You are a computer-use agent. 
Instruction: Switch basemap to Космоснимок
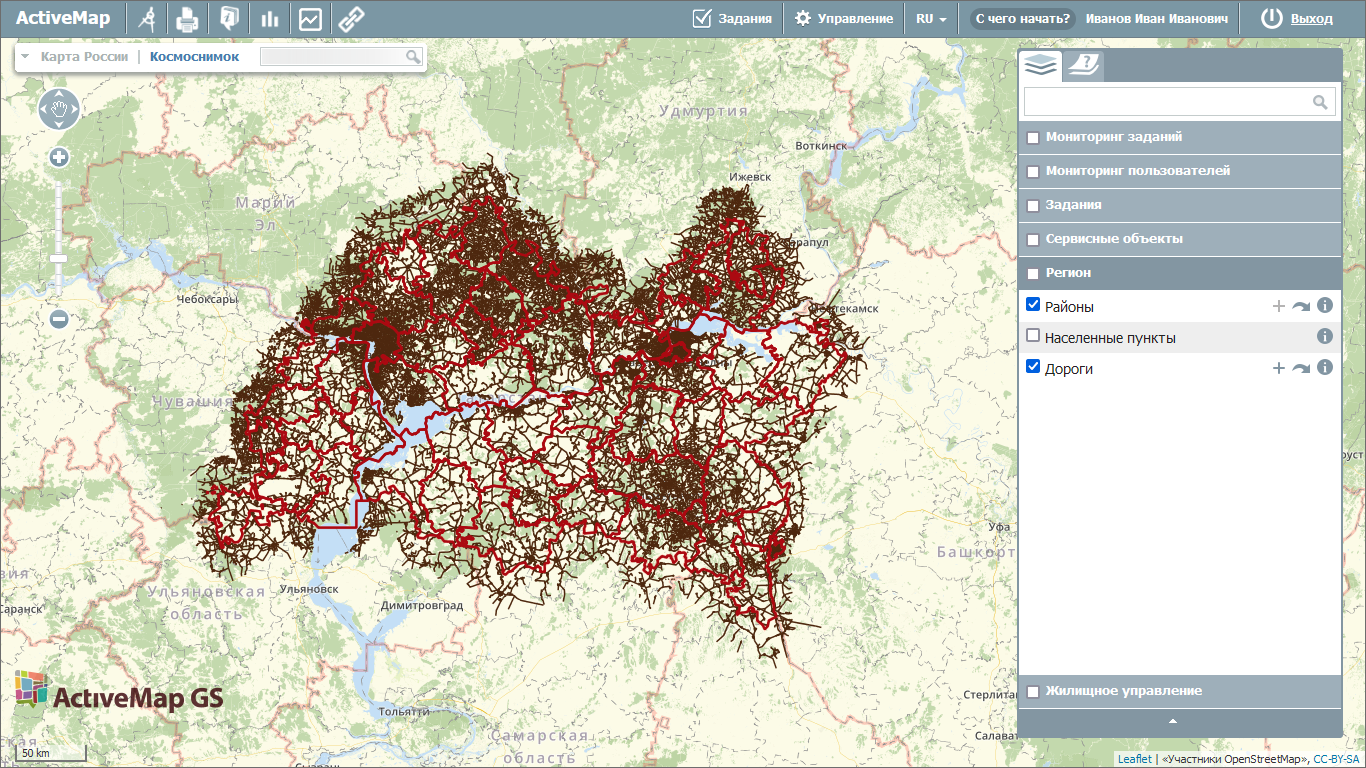(194, 57)
